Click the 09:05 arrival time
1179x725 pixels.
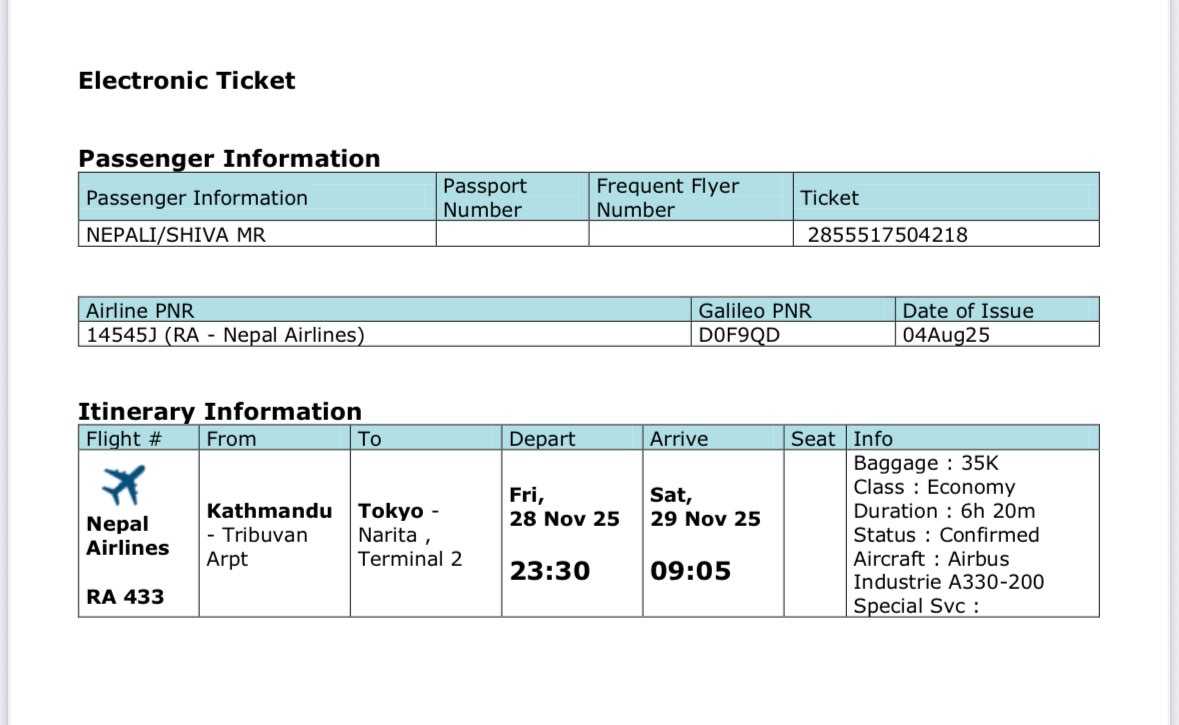690,571
